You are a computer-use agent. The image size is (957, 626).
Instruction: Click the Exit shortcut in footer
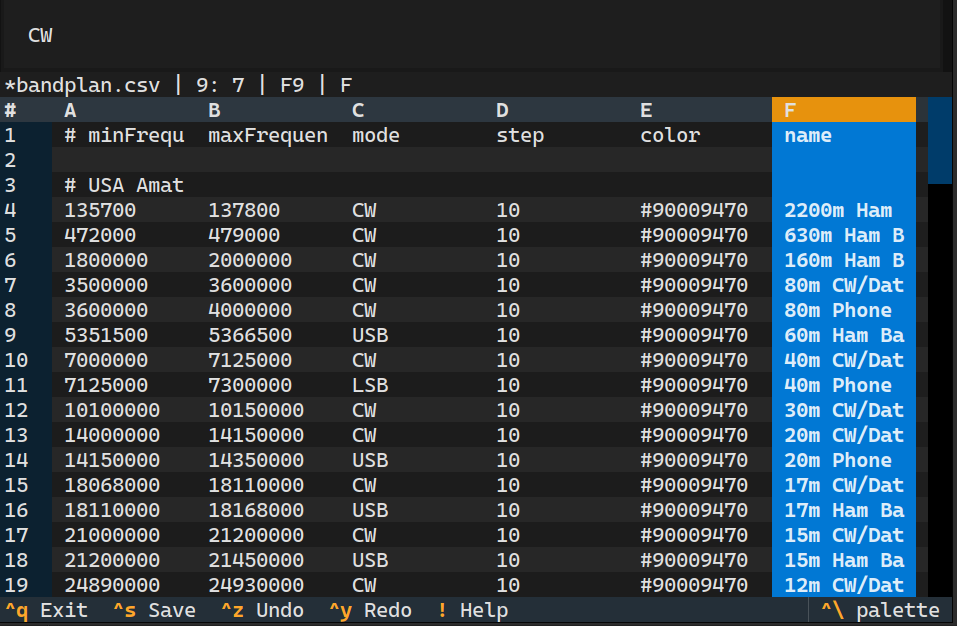click(x=46, y=610)
